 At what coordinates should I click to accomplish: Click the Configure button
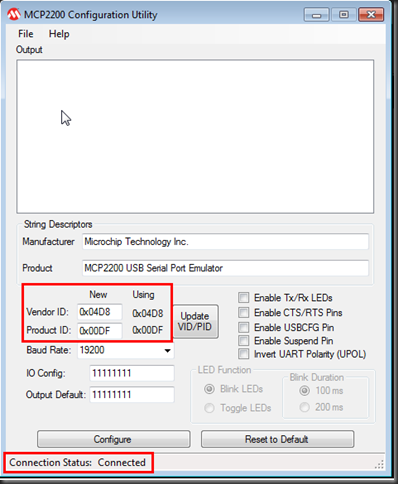coord(114,439)
